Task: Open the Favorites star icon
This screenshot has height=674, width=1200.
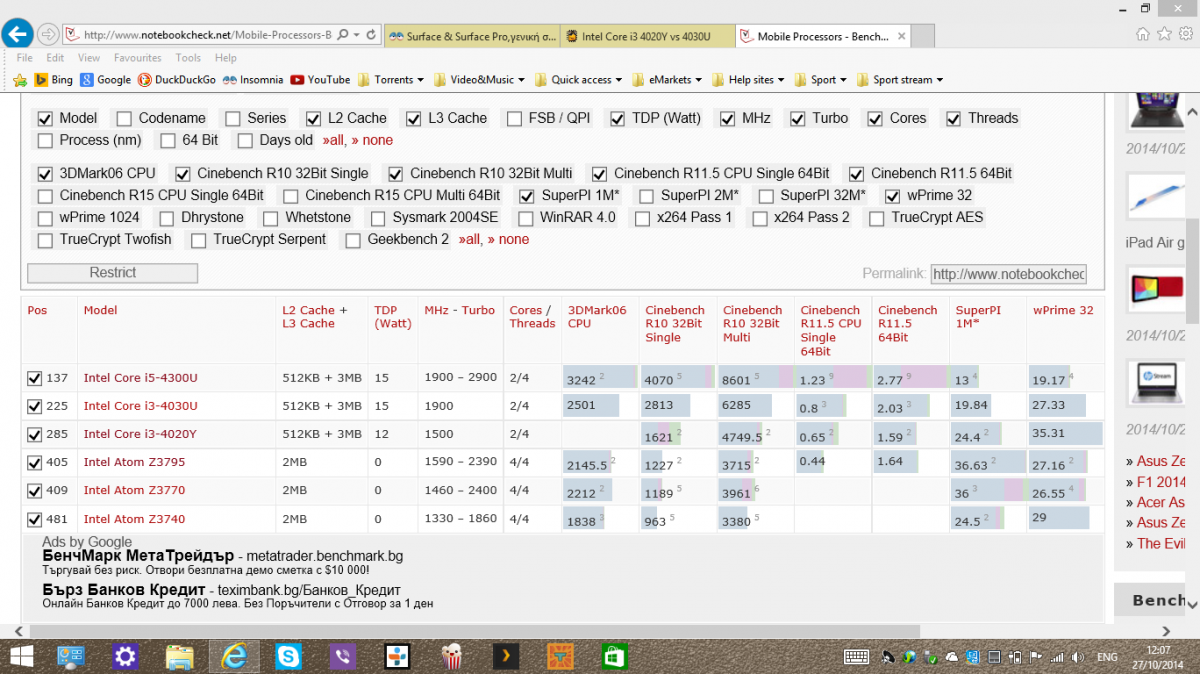Action: coord(1163,34)
